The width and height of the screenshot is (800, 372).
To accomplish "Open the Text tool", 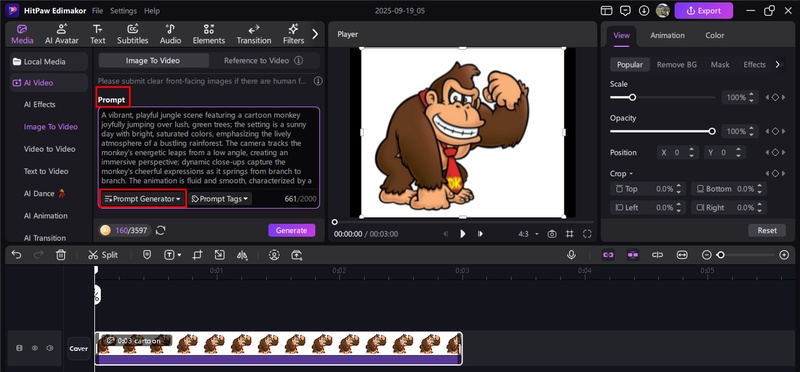I will 97,34.
